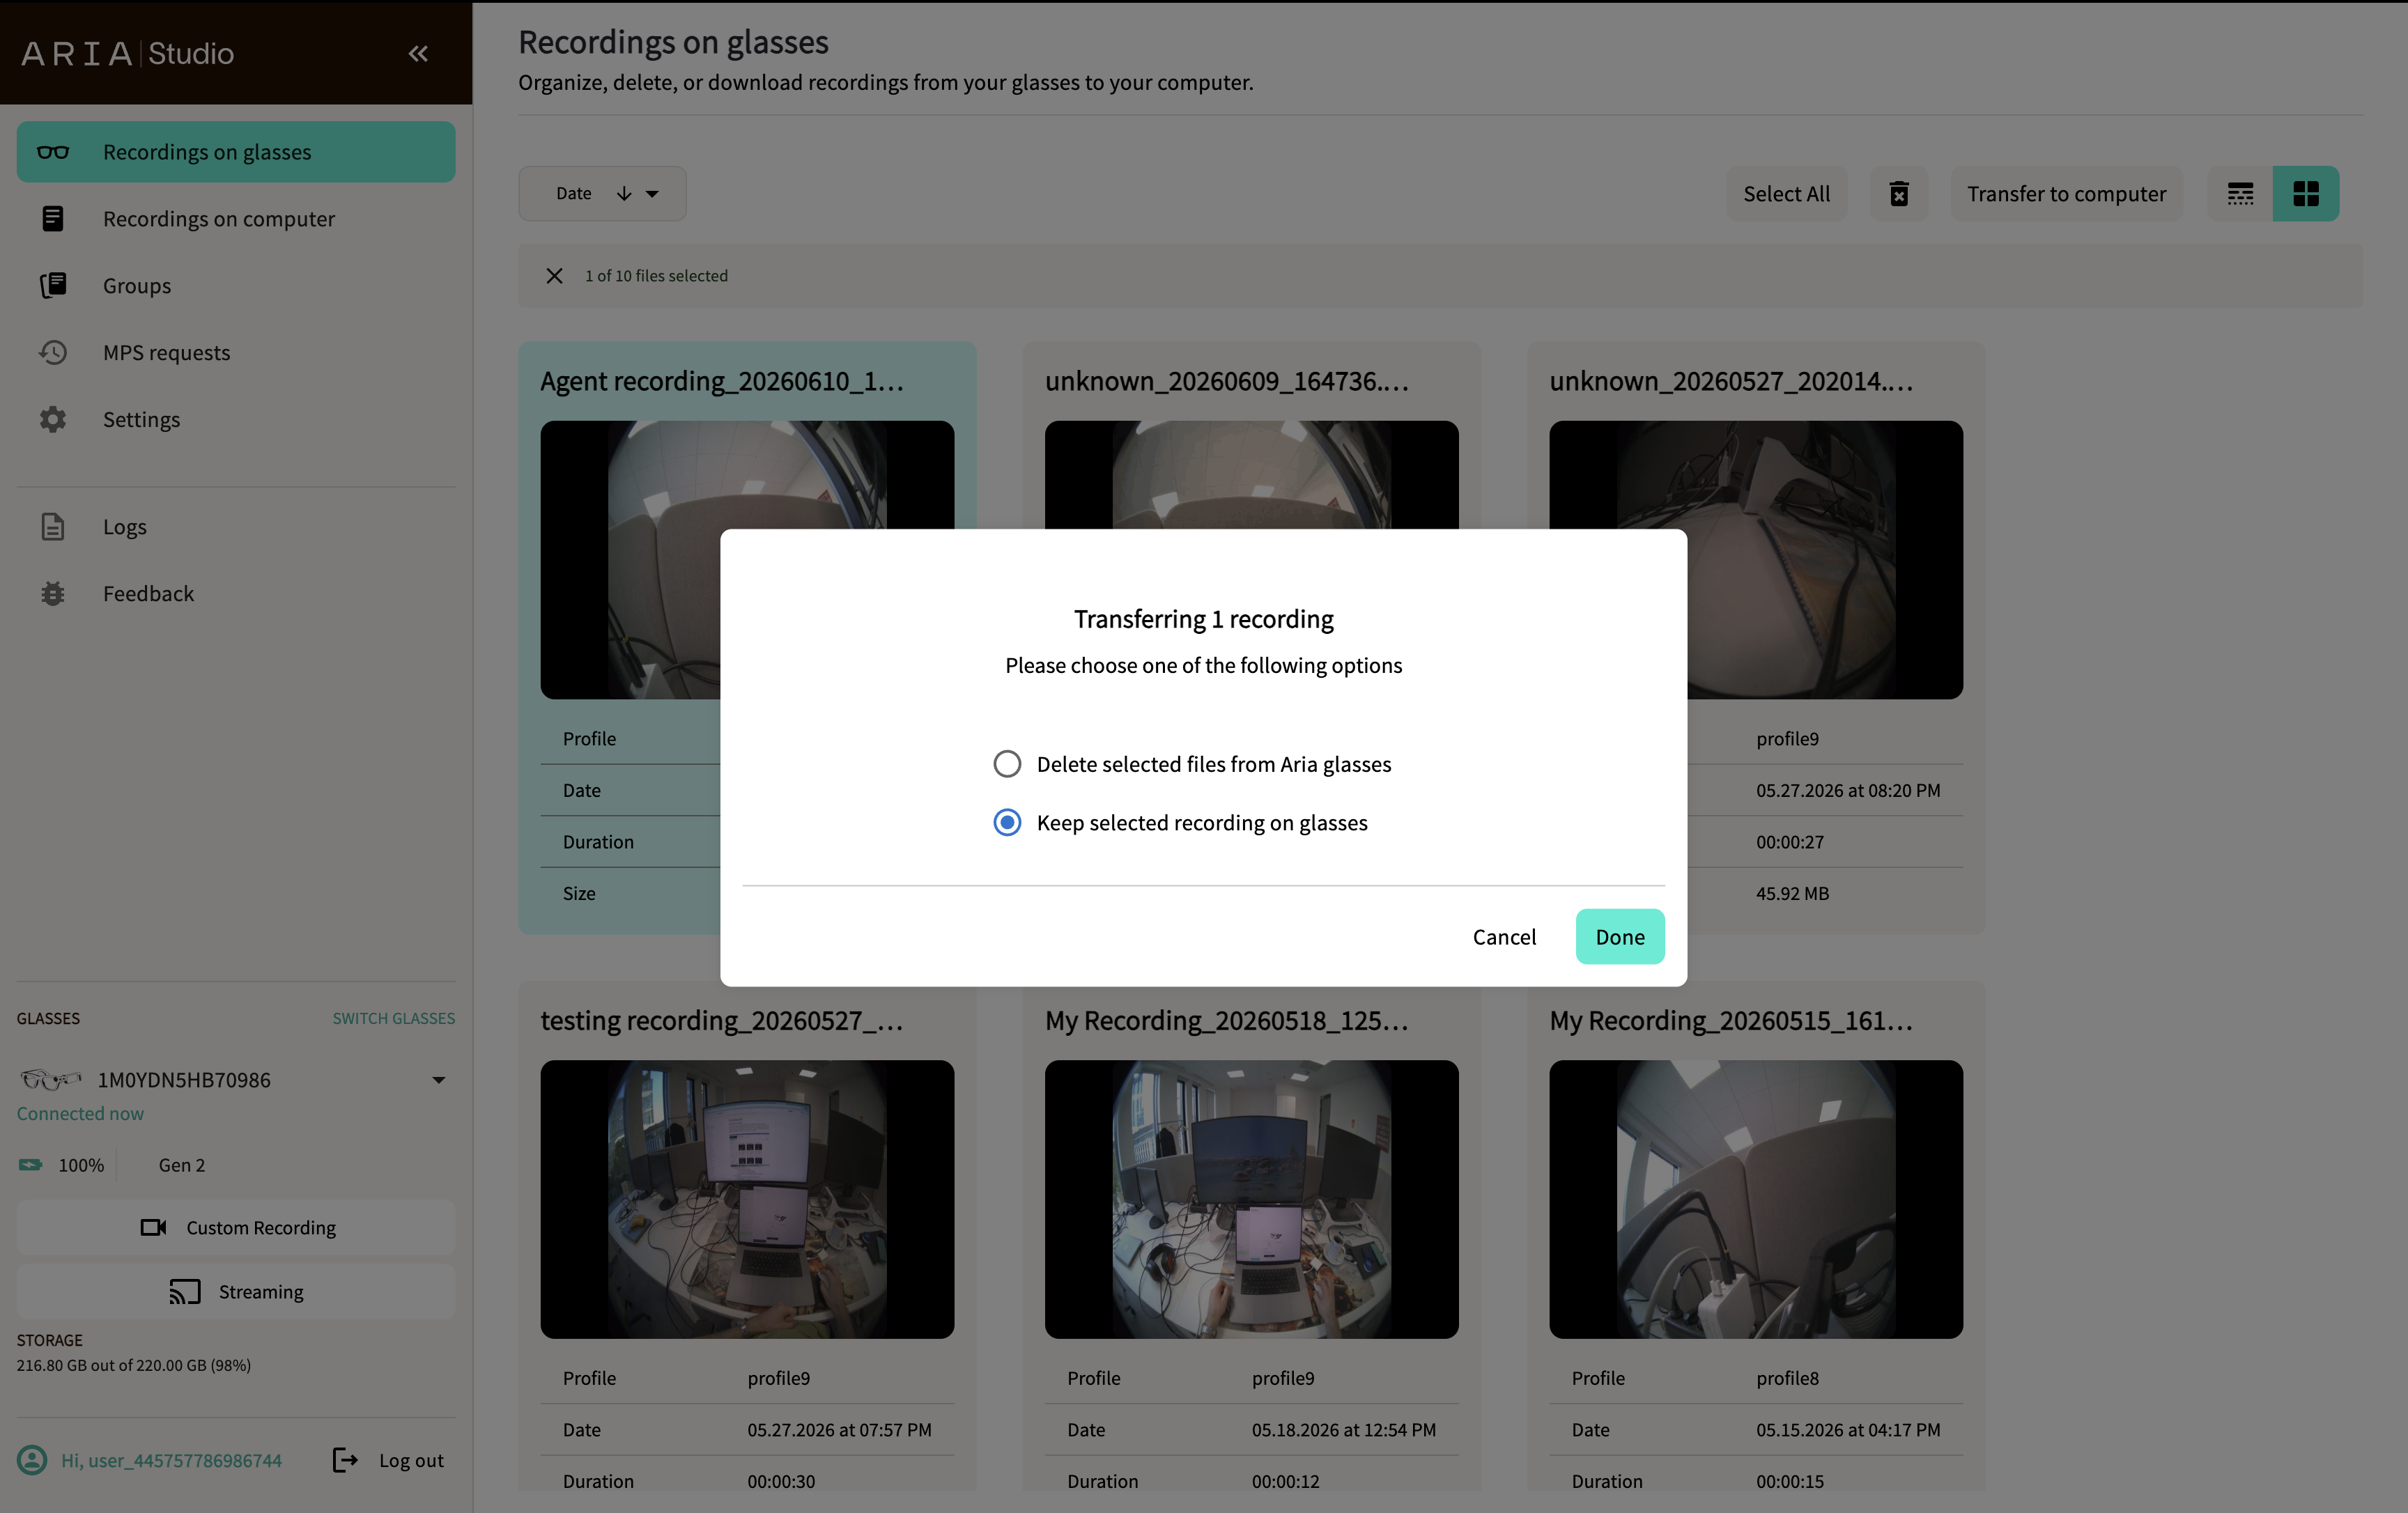Click the cast icon on Streaming
The height and width of the screenshot is (1513, 2408).
pos(185,1292)
